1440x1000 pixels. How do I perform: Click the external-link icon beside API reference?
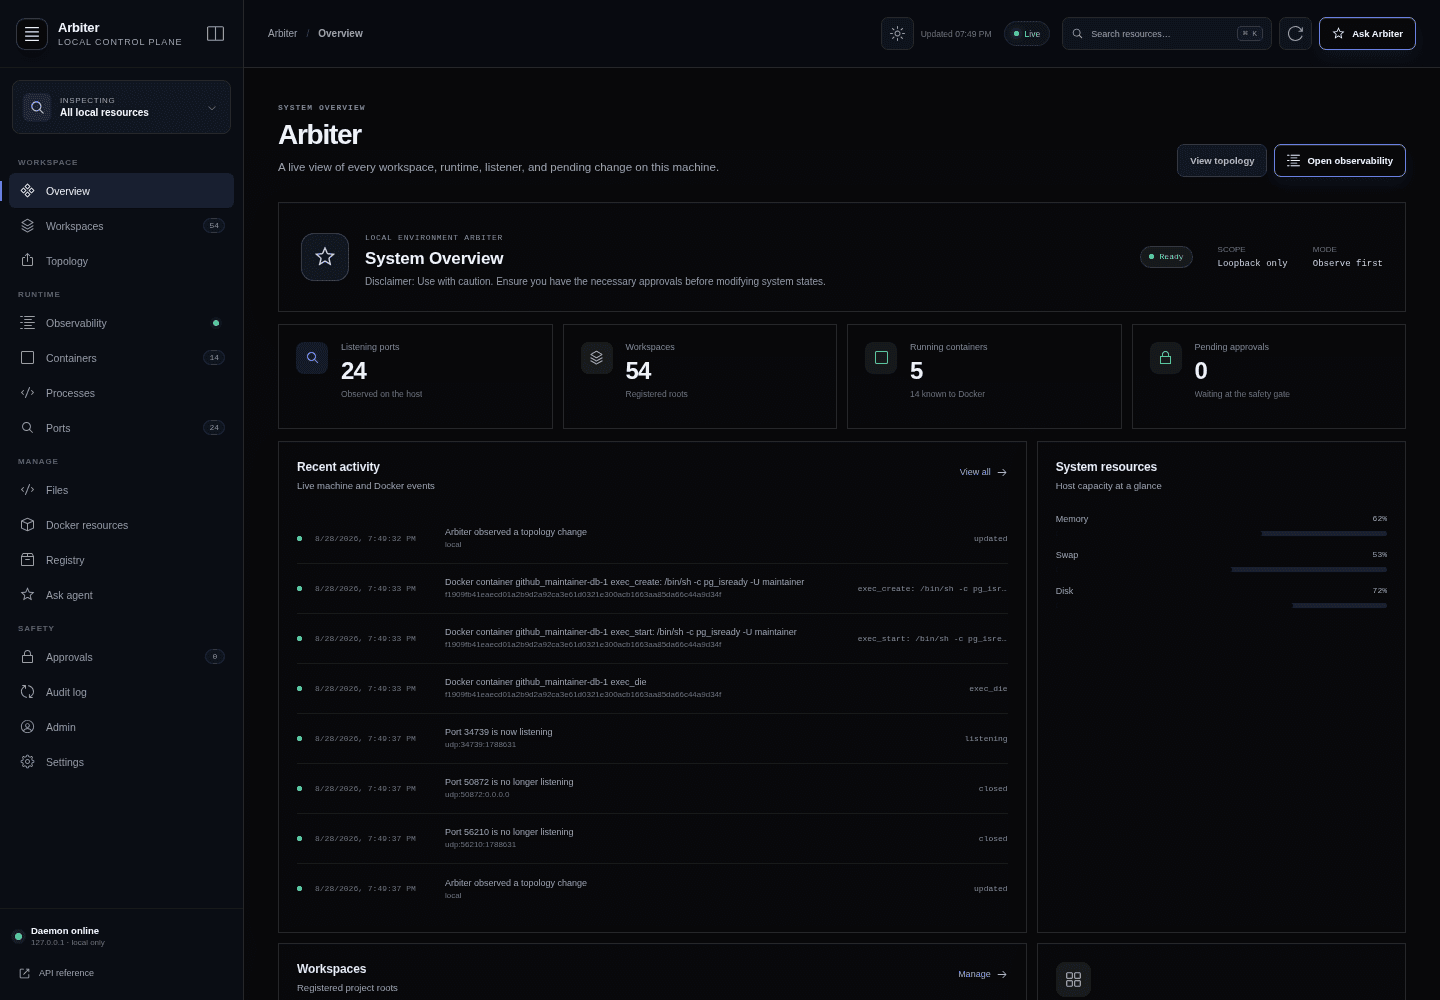point(24,973)
